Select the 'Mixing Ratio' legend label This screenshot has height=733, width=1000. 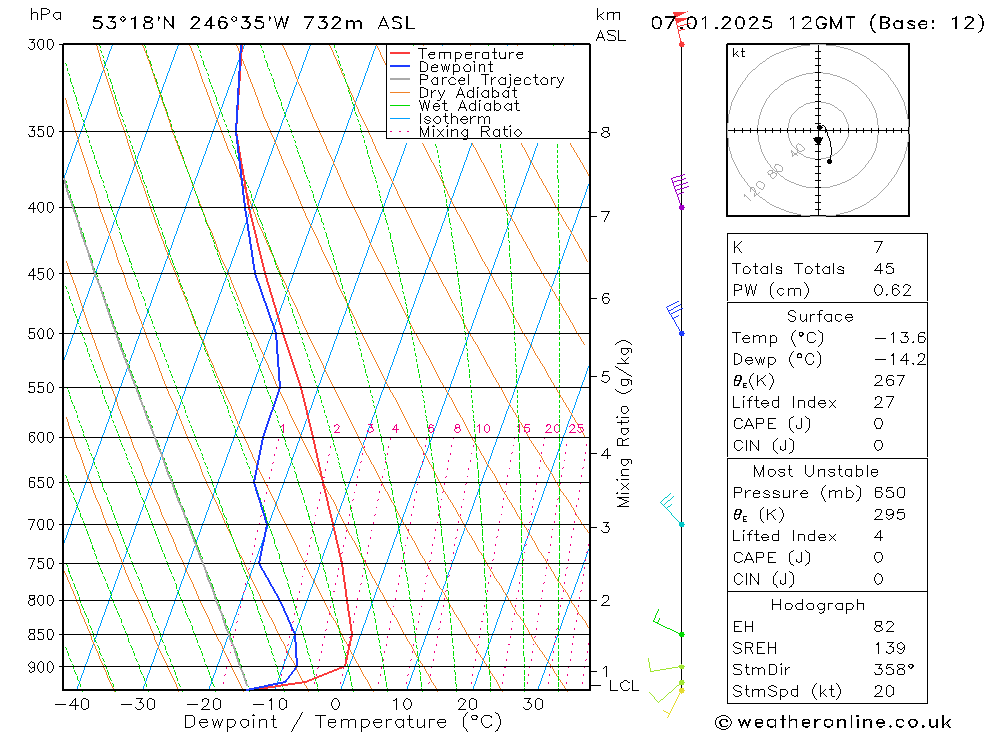tap(470, 131)
